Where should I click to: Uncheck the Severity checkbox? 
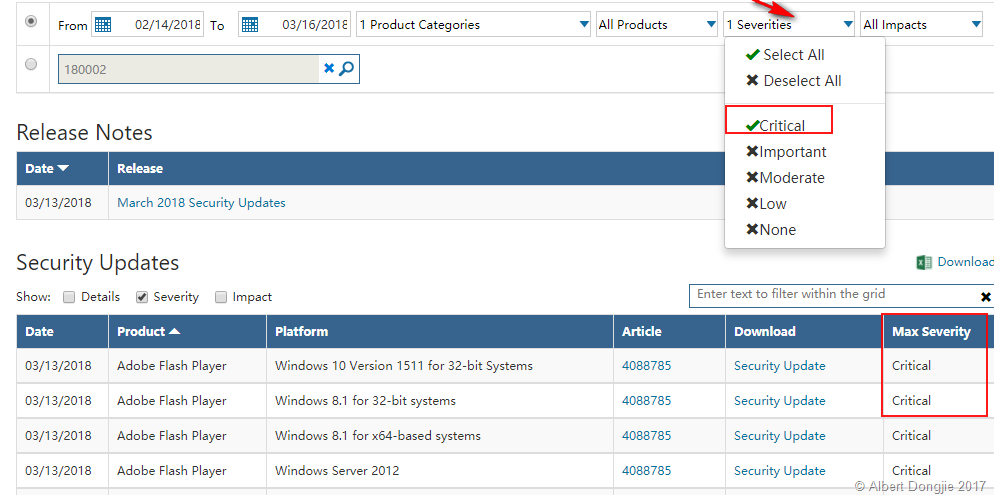(x=142, y=297)
